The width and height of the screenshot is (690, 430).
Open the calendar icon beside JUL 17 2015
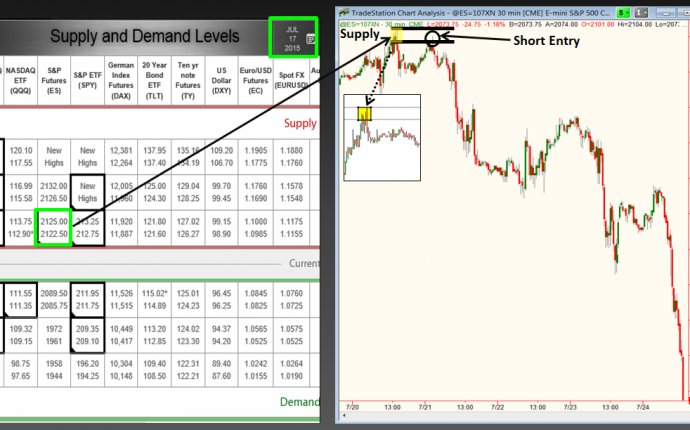310,39
